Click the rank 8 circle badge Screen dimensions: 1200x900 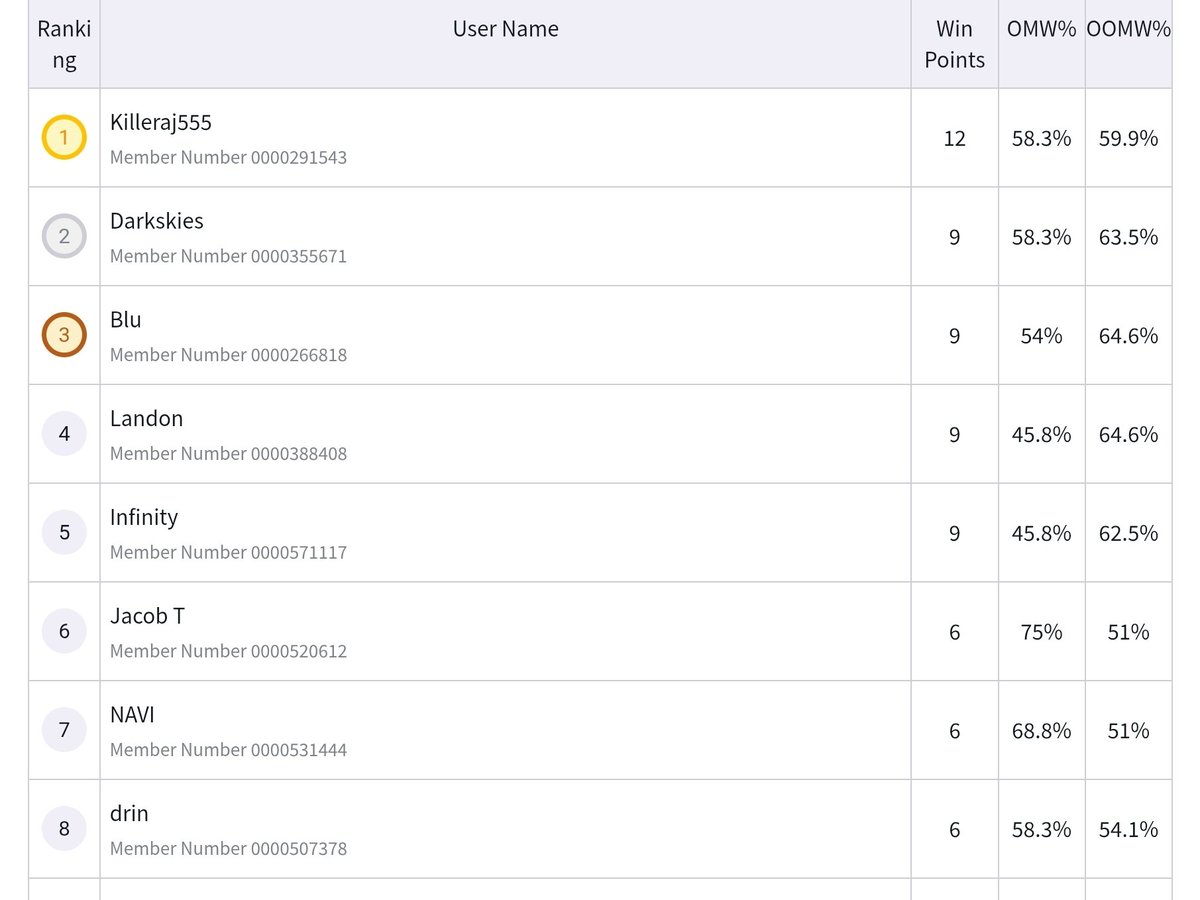(x=64, y=829)
